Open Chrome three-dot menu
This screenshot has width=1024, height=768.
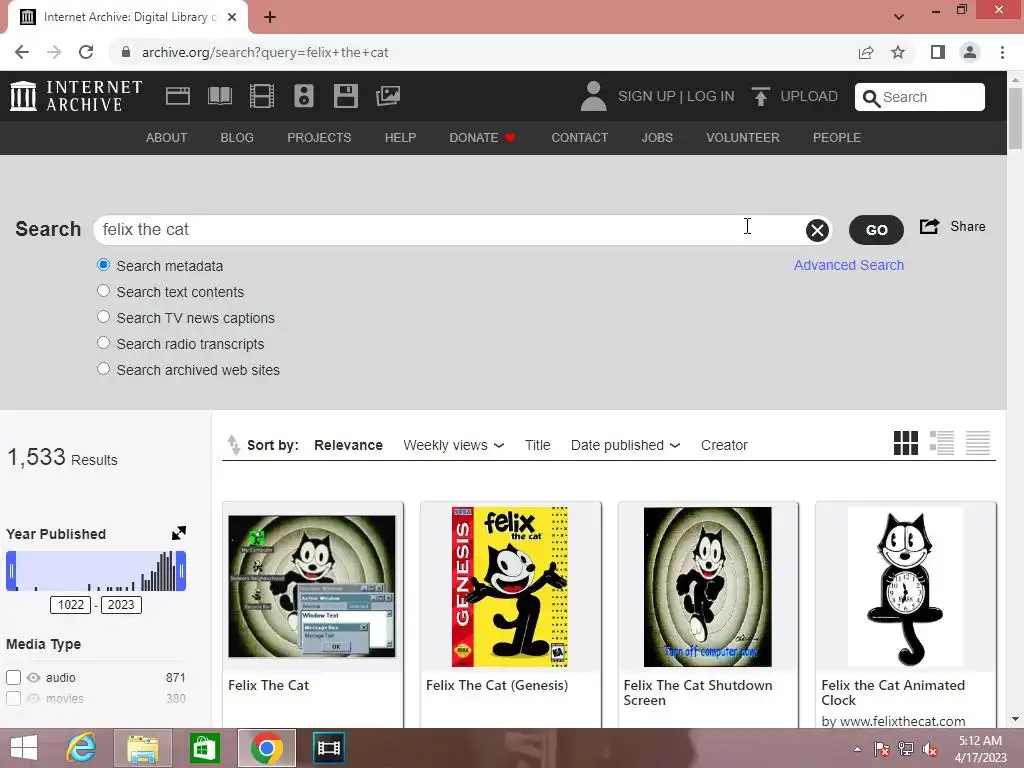(1002, 52)
